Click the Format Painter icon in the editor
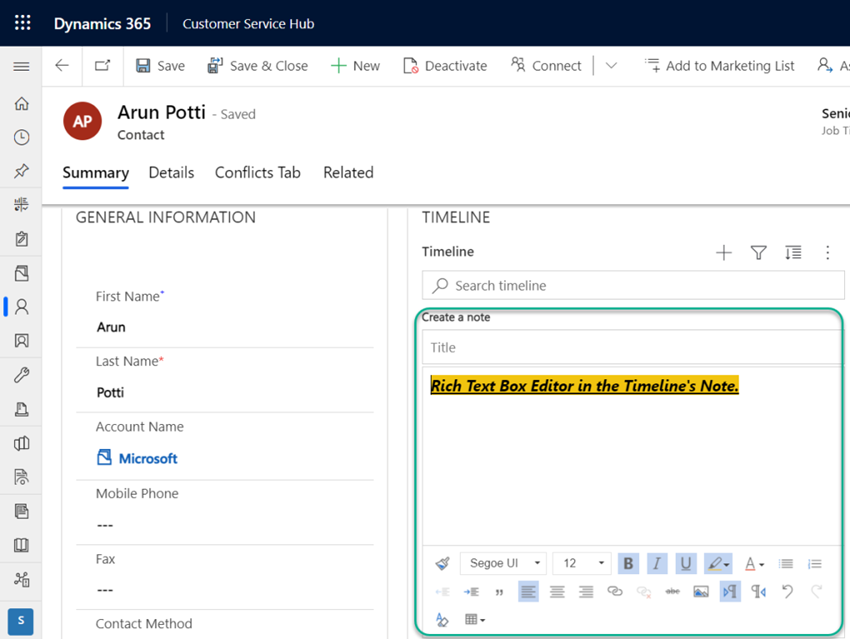The height and width of the screenshot is (639, 850). point(443,563)
